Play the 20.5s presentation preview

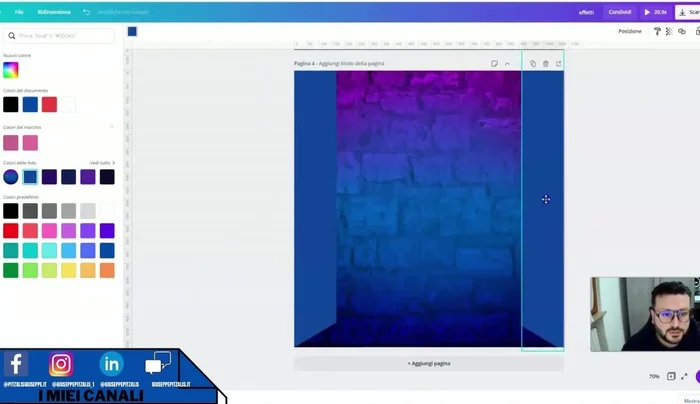(x=656, y=12)
